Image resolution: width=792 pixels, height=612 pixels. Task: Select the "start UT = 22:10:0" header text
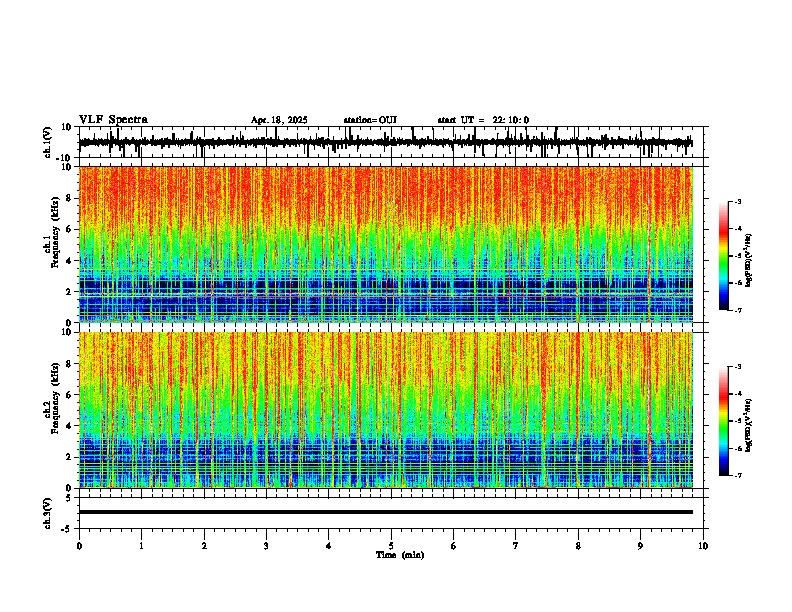click(x=483, y=120)
